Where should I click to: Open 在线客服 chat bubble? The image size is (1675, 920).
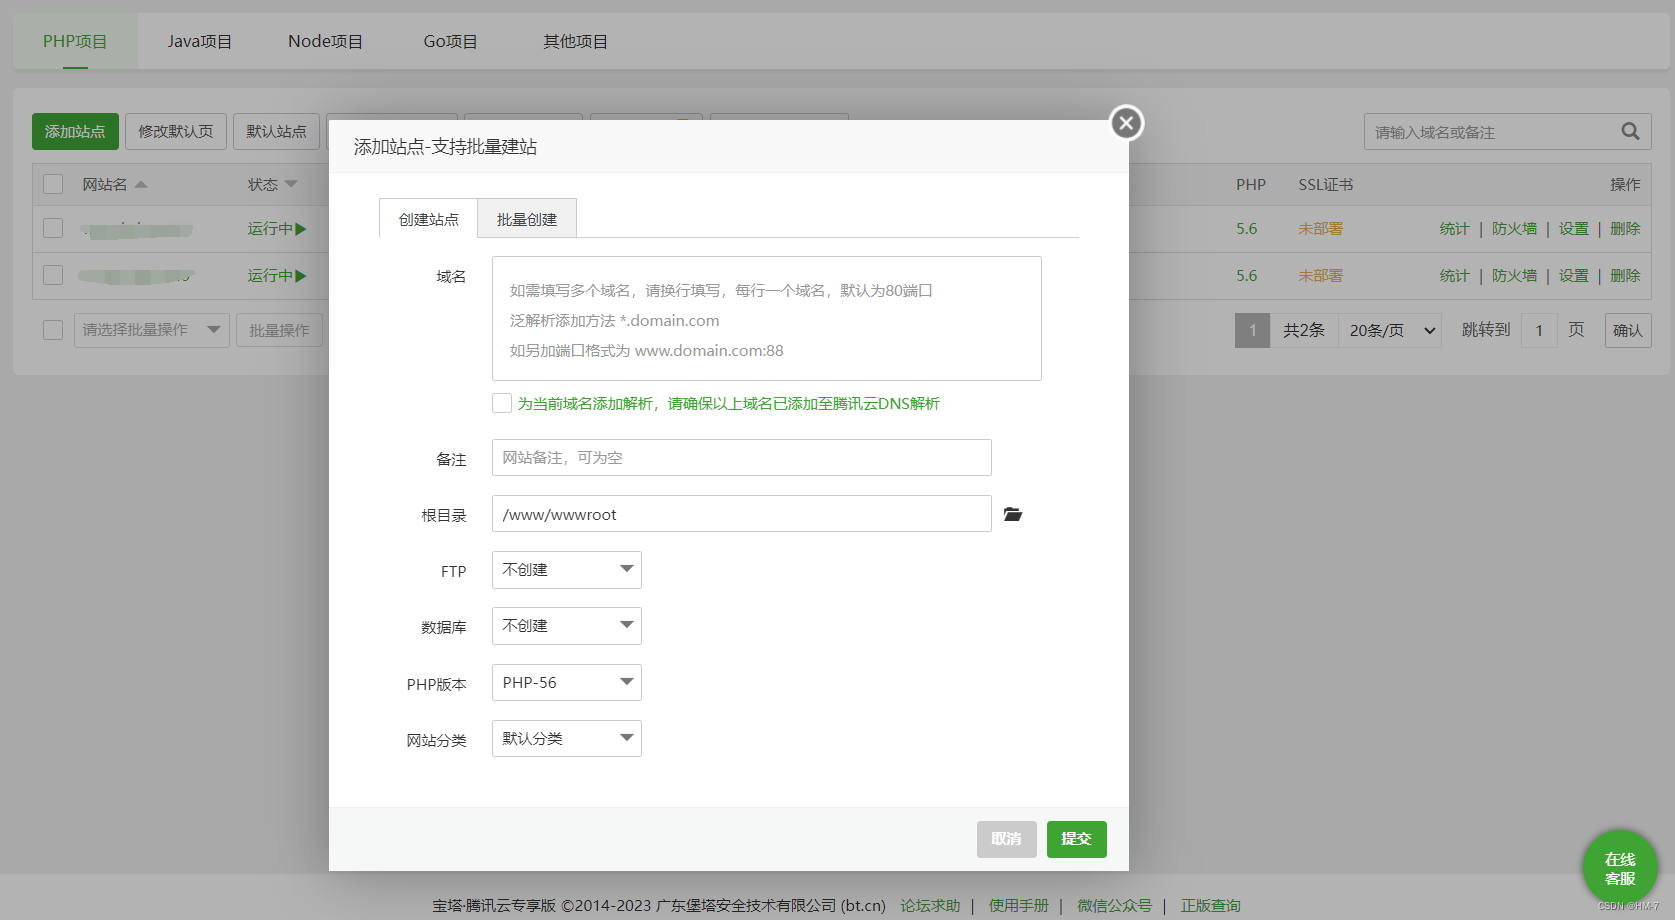[x=1620, y=868]
